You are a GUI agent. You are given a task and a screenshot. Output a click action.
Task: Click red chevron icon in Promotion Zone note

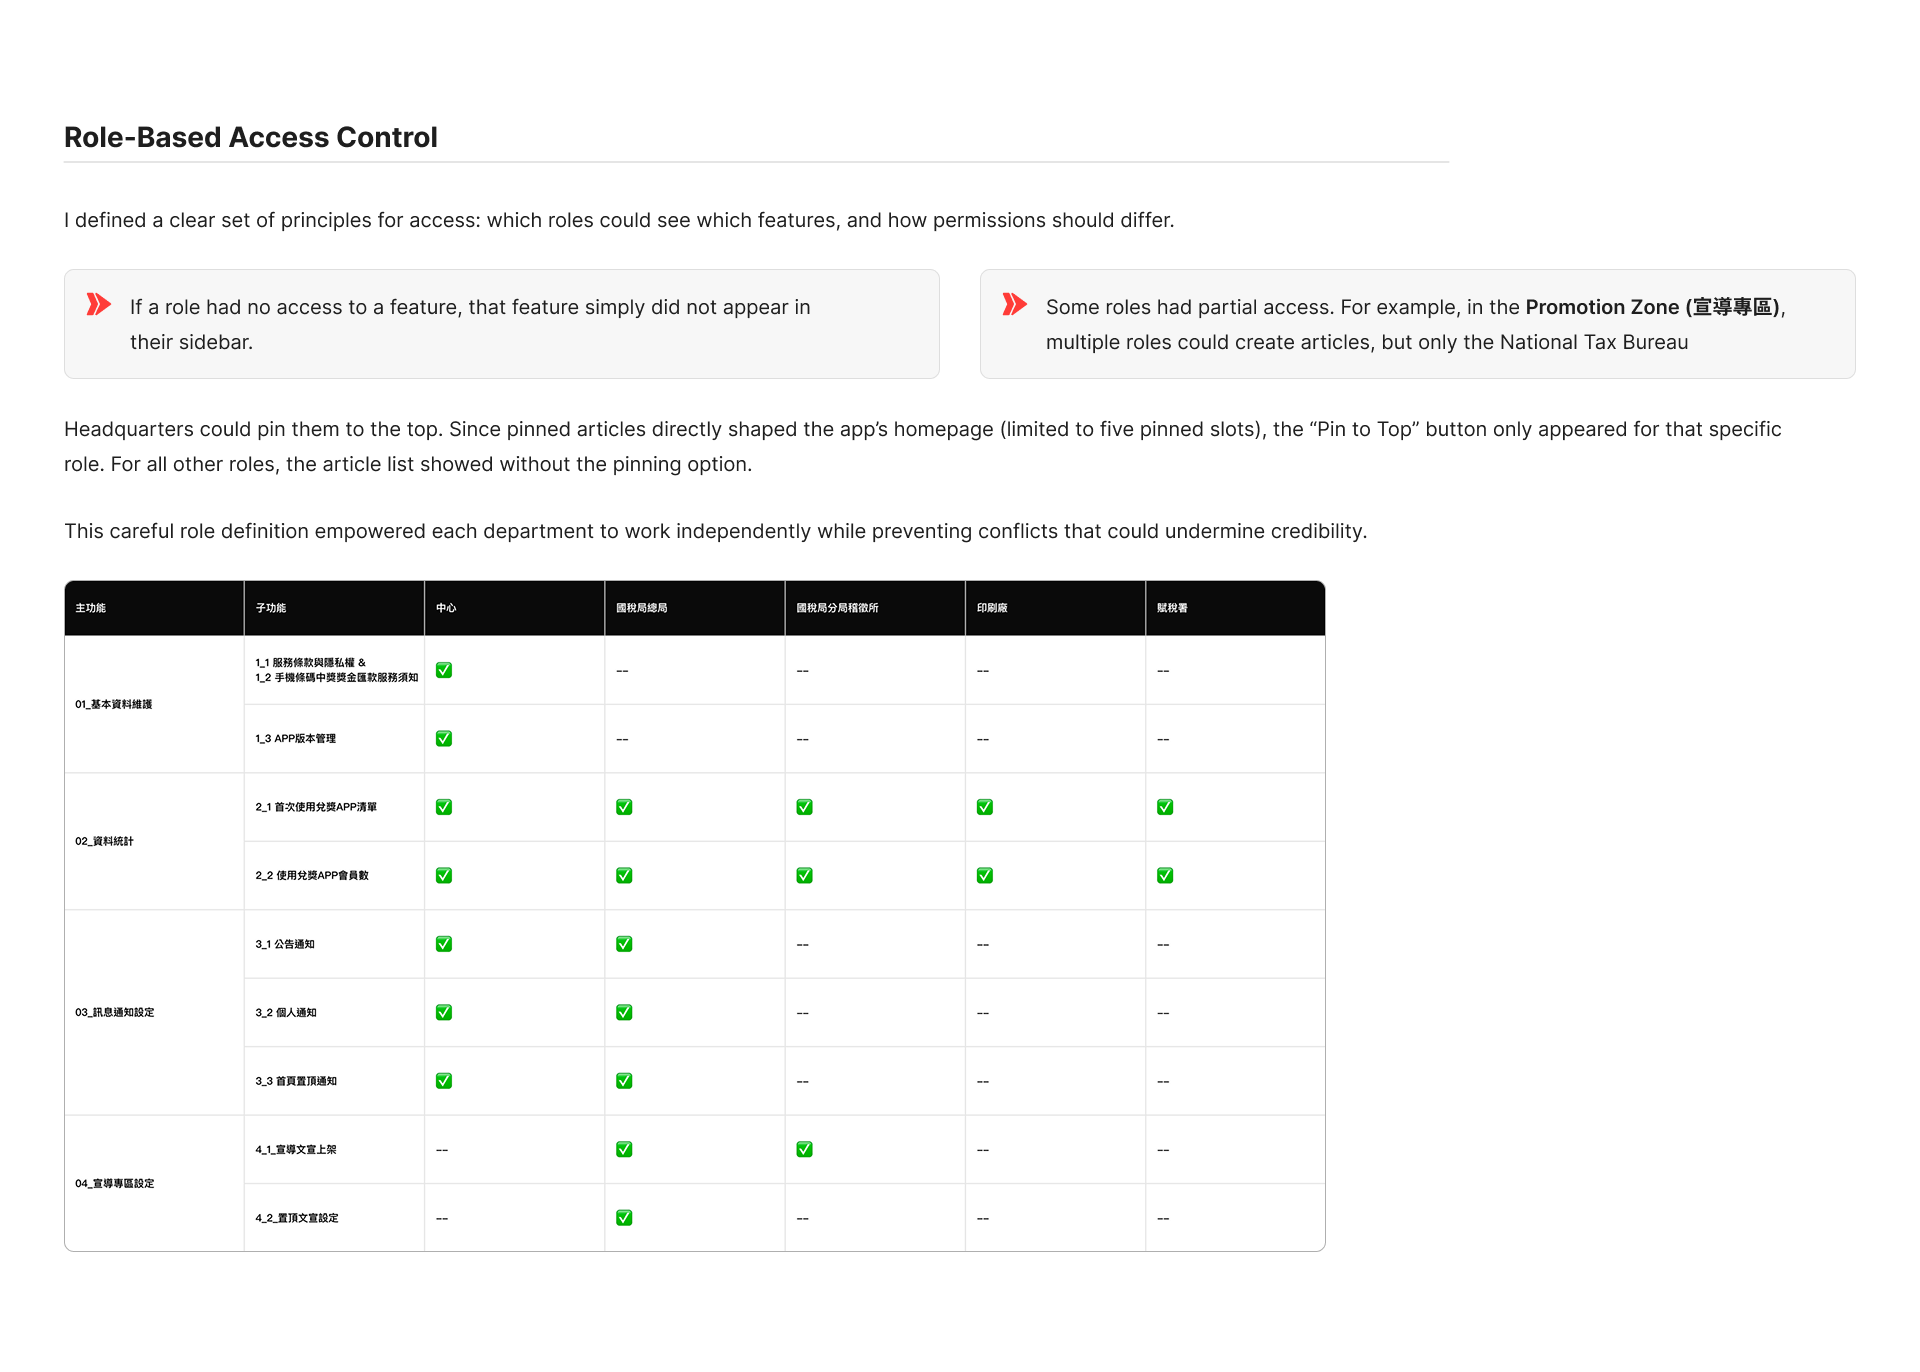click(x=1015, y=304)
